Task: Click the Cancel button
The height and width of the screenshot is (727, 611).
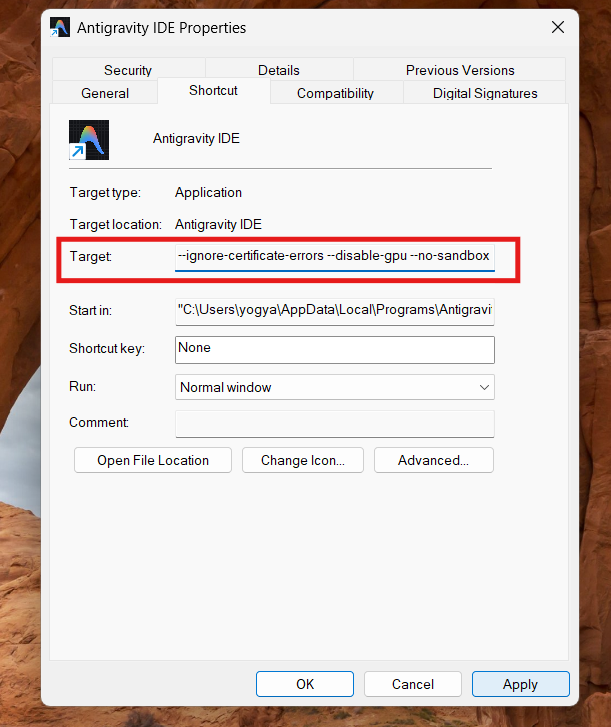Action: tap(413, 684)
